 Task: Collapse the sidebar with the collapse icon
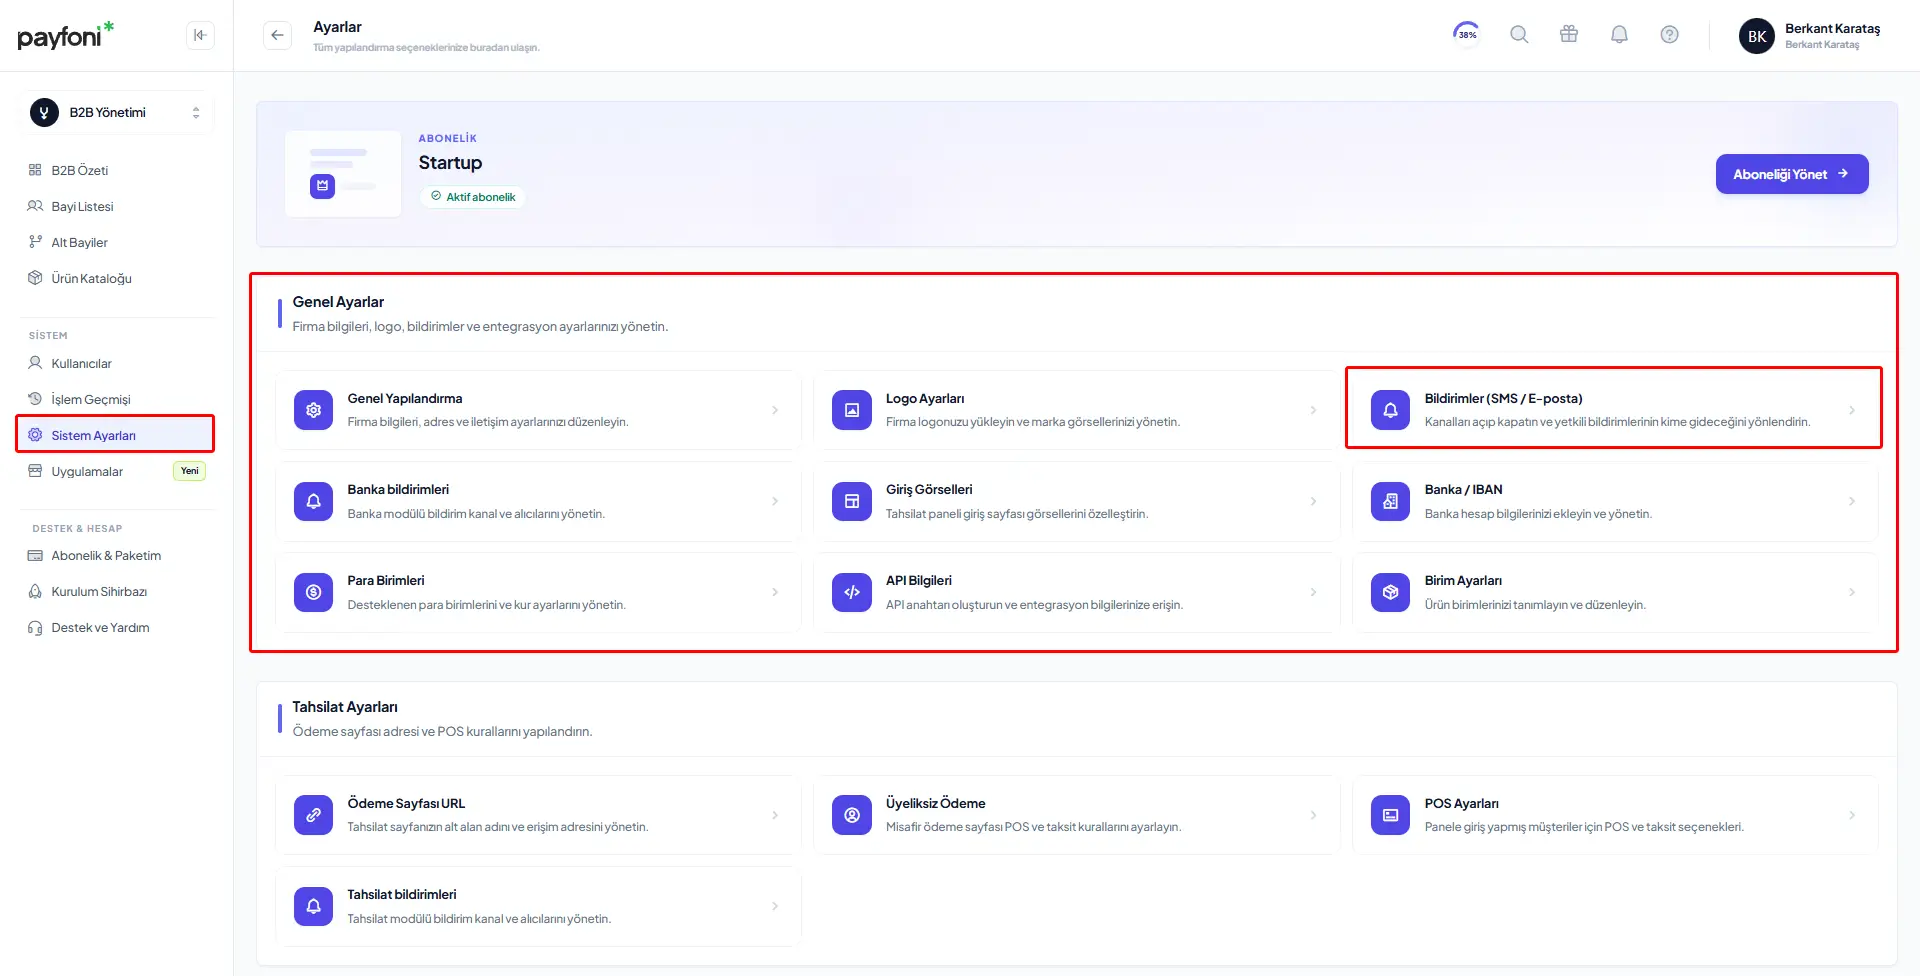200,36
